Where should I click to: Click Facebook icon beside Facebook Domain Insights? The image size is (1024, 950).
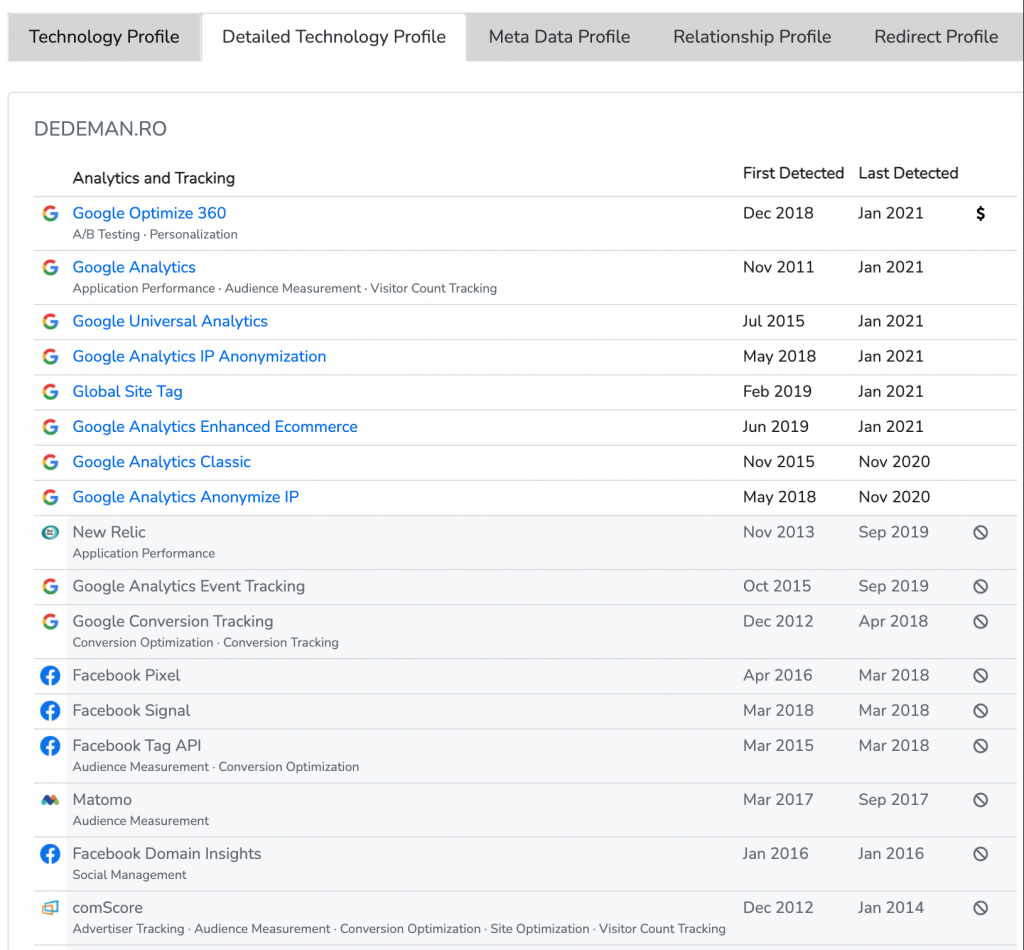[50, 854]
